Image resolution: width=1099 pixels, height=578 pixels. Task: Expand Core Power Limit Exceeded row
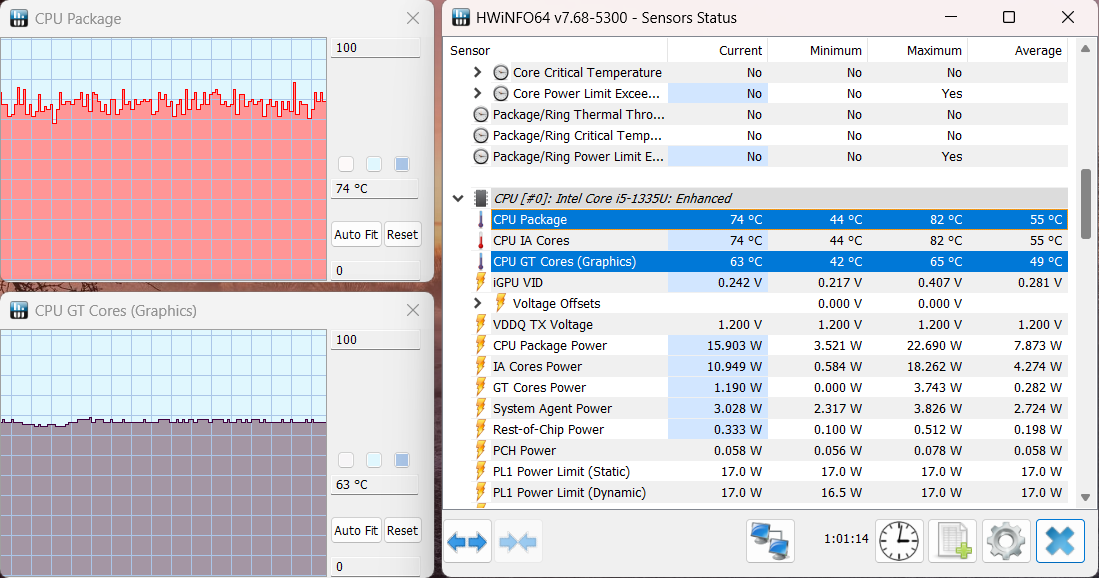[477, 93]
